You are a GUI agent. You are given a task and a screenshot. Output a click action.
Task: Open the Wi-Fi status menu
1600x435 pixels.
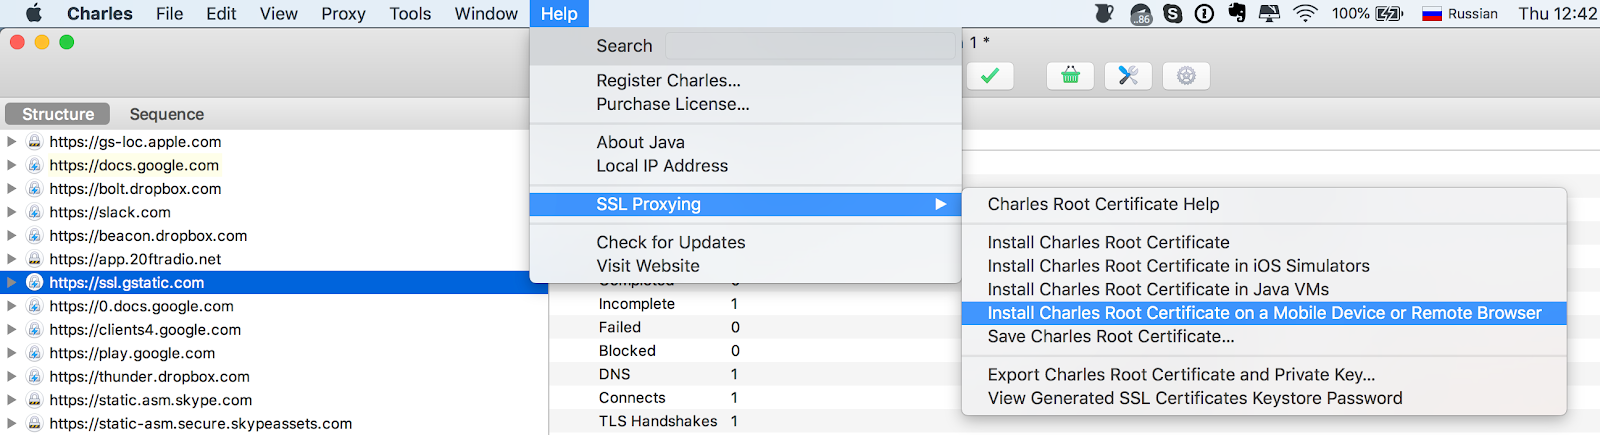pos(1305,13)
